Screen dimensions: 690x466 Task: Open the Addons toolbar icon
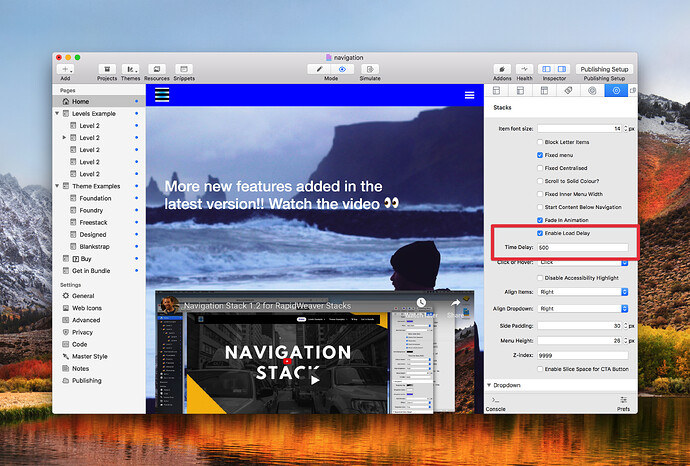point(502,69)
